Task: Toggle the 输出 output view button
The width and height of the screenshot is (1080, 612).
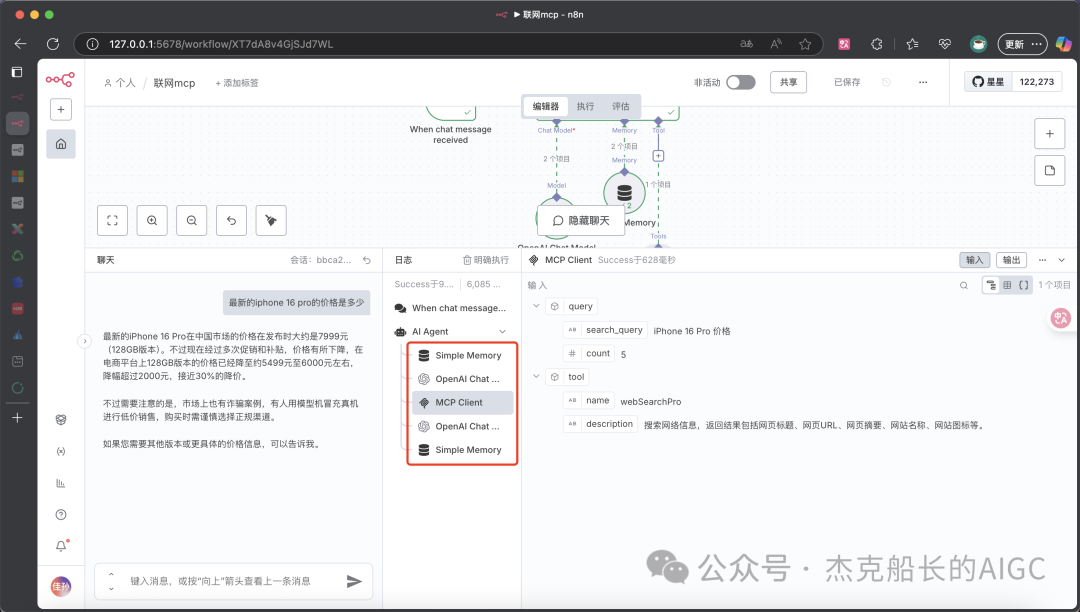Action: click(1011, 260)
